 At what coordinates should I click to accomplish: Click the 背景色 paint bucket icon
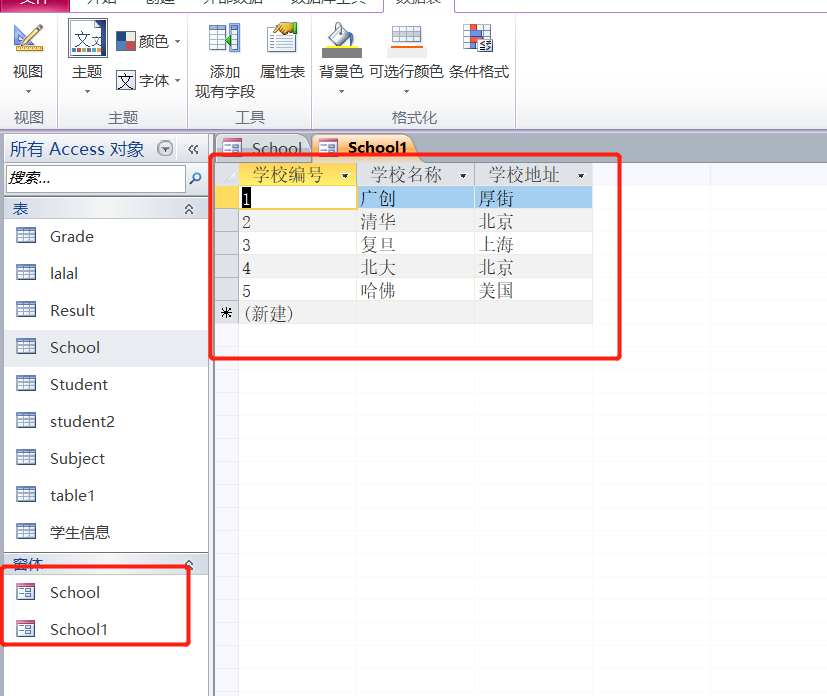point(341,39)
